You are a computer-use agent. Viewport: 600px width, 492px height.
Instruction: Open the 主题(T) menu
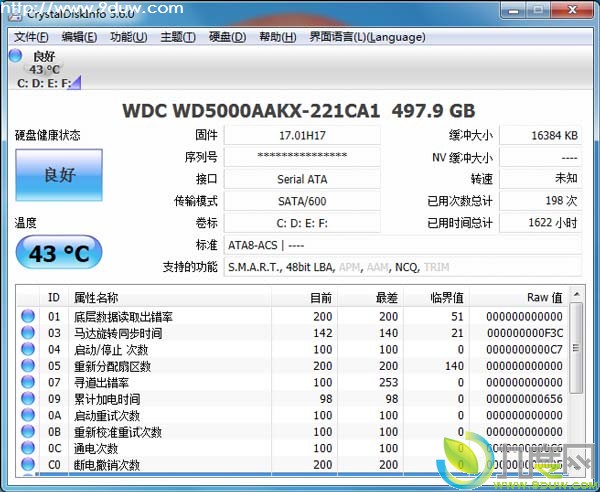pyautogui.click(x=178, y=37)
